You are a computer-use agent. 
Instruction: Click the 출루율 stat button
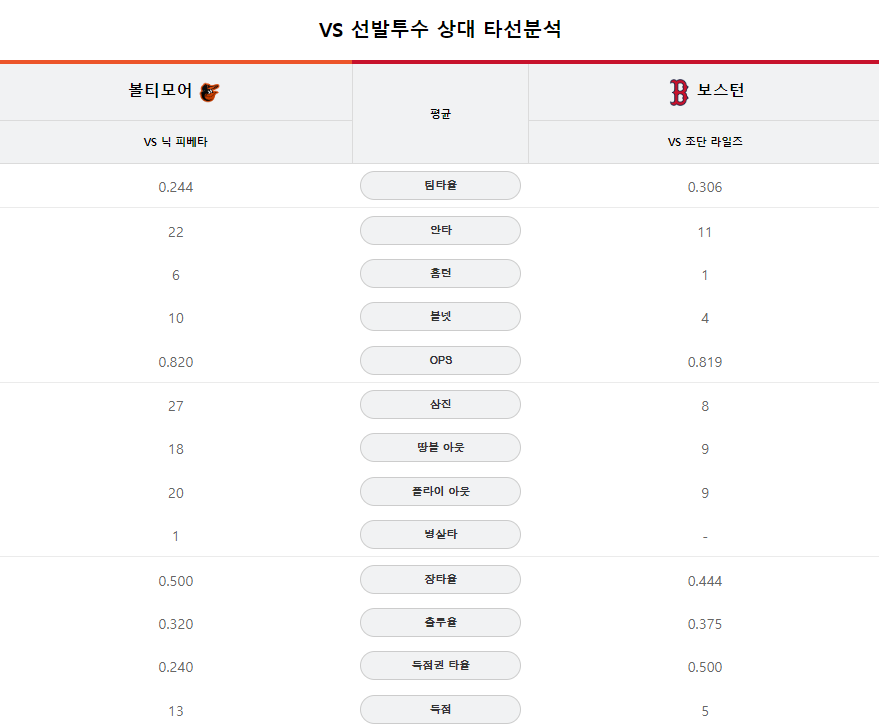tap(440, 623)
